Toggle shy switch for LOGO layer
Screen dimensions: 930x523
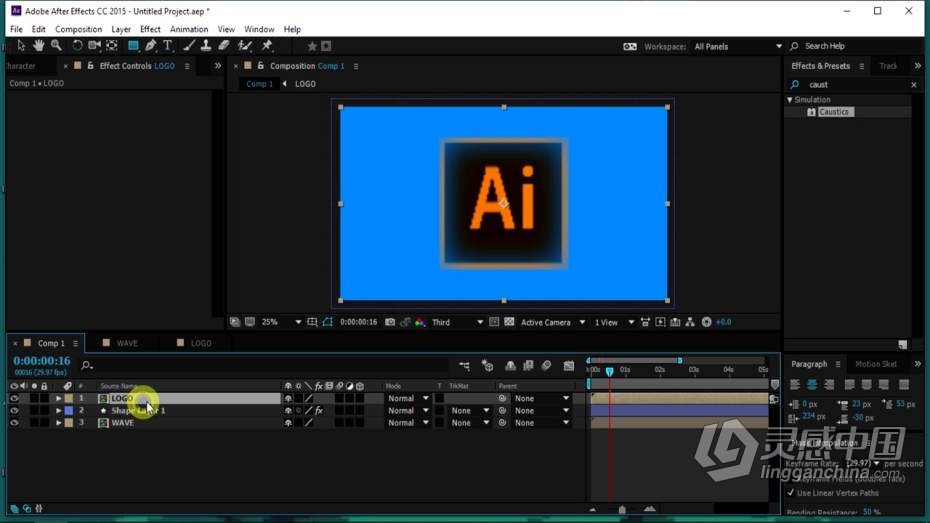[x=288, y=398]
